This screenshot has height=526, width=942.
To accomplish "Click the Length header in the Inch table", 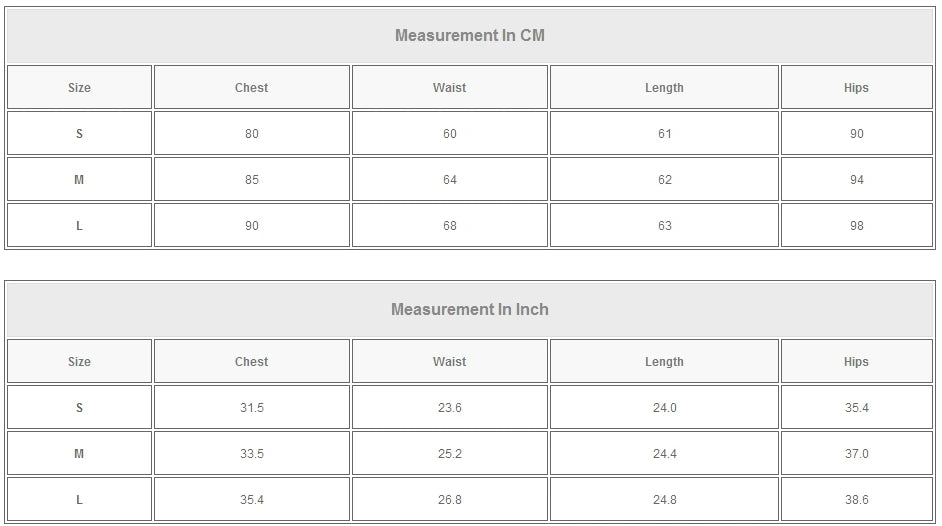I will (664, 362).
